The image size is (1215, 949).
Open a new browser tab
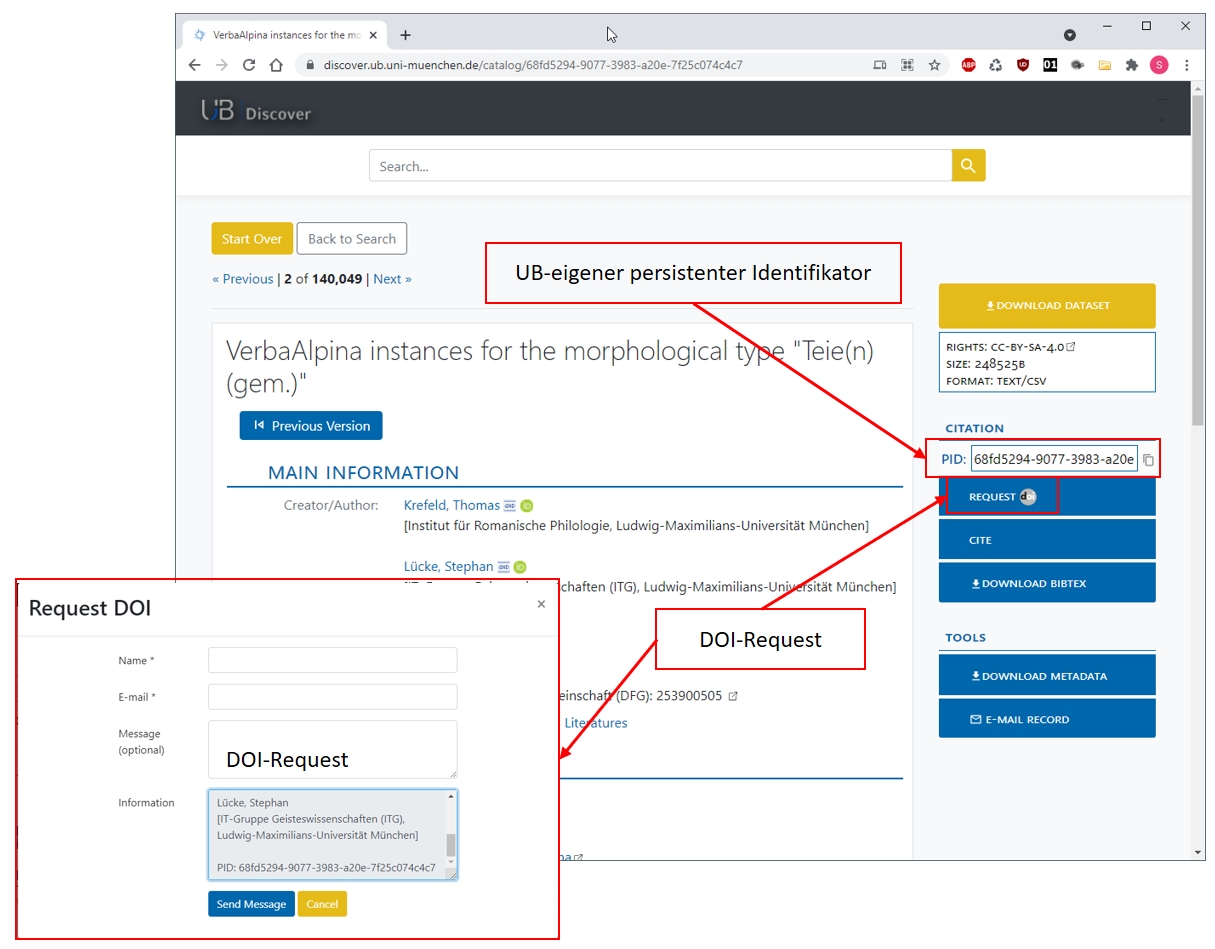405,35
